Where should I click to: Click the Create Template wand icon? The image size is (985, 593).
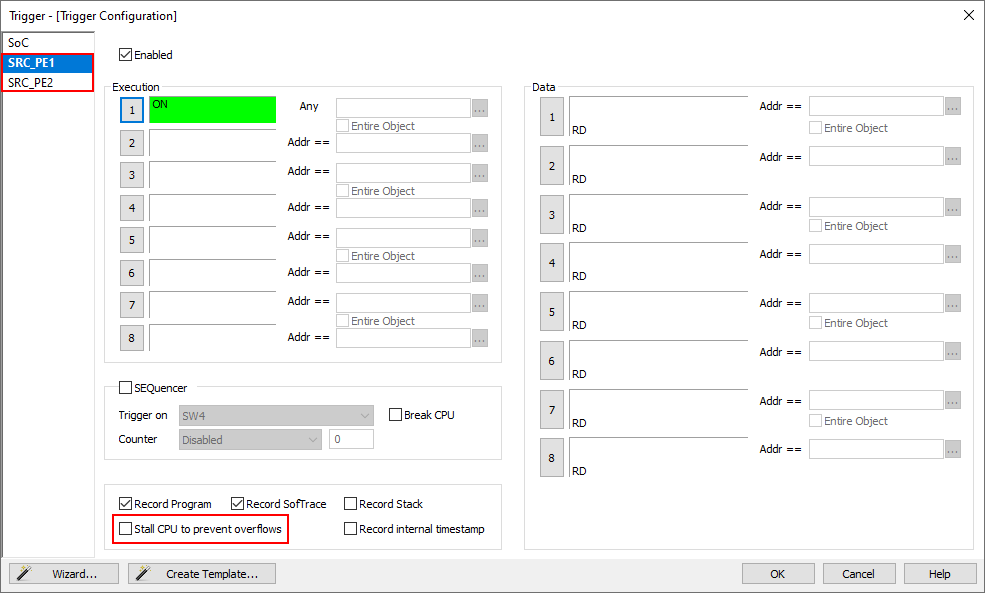[144, 574]
